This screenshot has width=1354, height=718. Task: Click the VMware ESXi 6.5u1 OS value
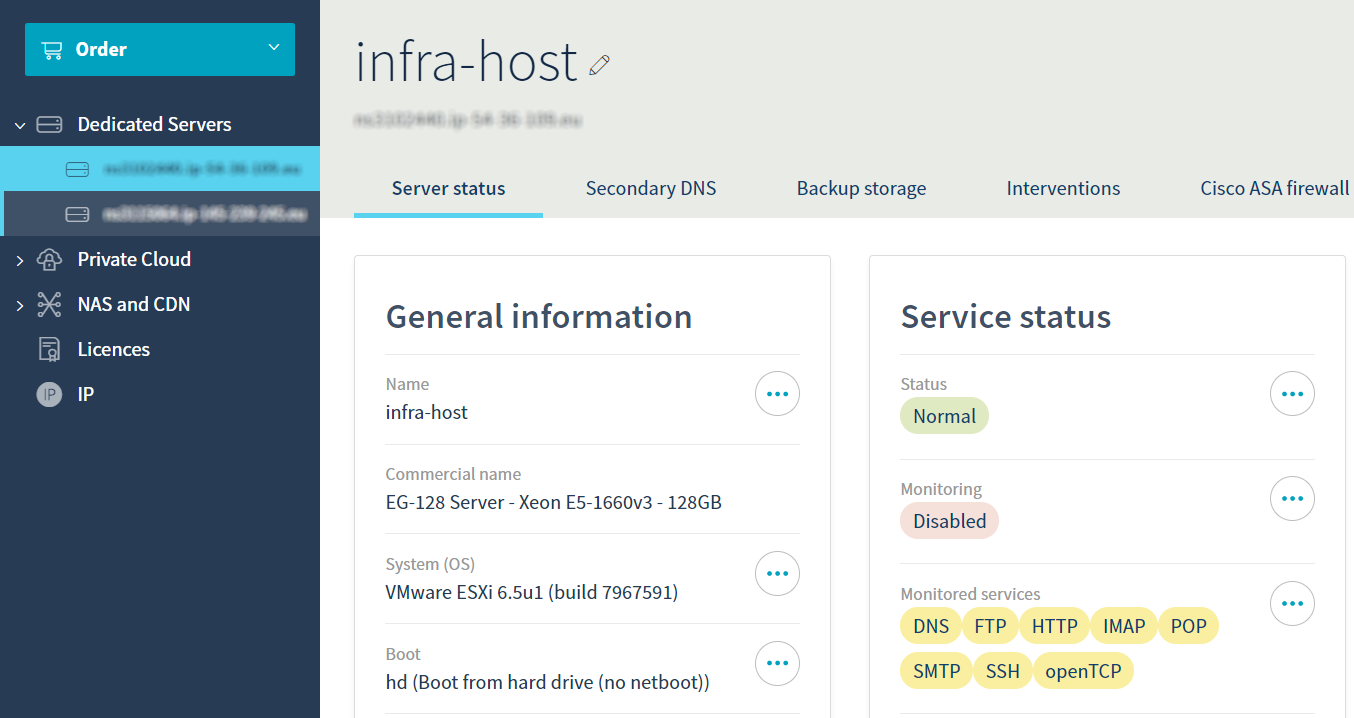click(x=532, y=592)
